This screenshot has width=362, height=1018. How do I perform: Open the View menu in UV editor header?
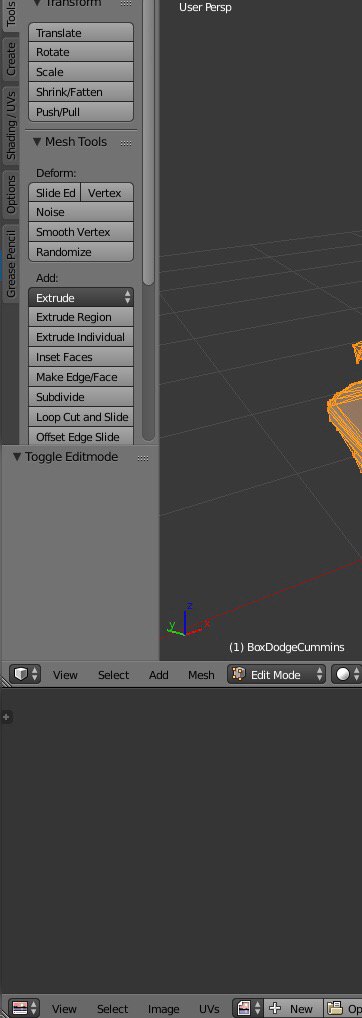click(x=64, y=1009)
